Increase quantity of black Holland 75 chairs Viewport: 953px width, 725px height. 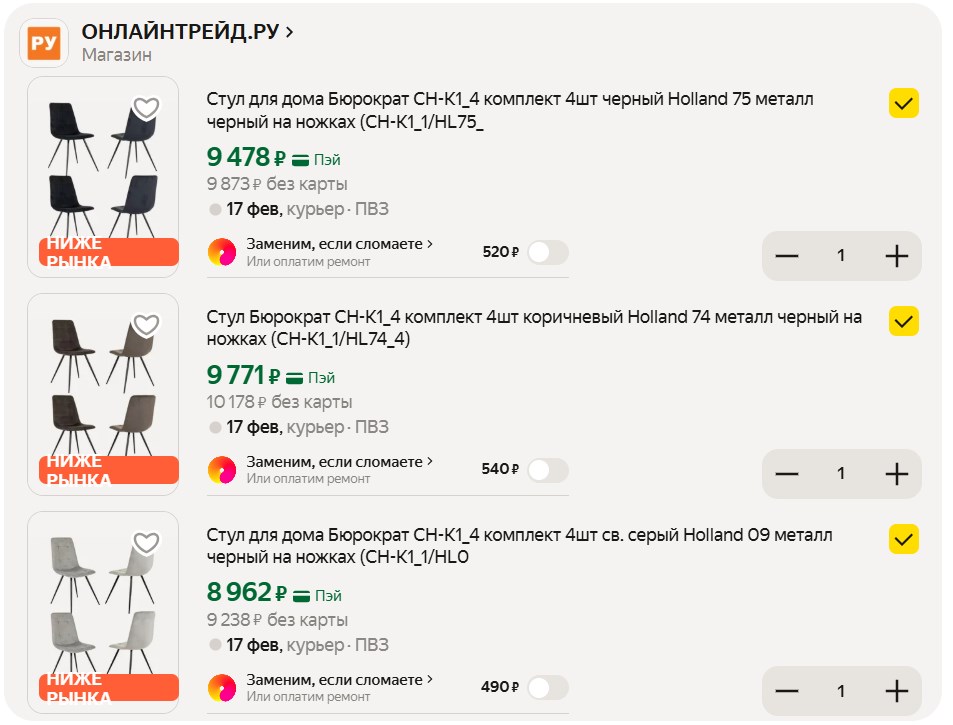(896, 256)
